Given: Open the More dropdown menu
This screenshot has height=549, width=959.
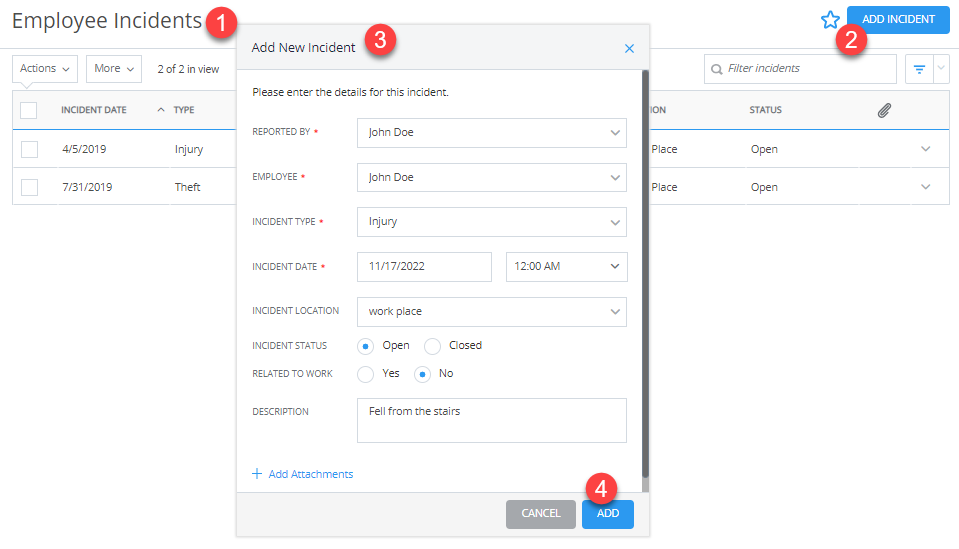Looking at the screenshot, I should point(114,68).
